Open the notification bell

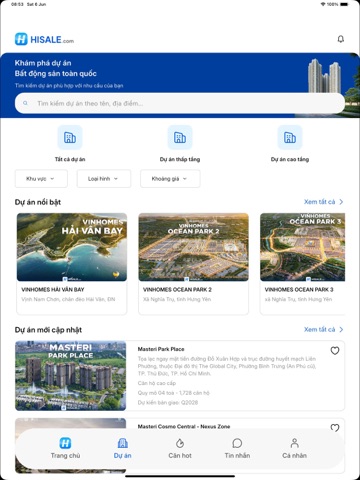point(340,39)
